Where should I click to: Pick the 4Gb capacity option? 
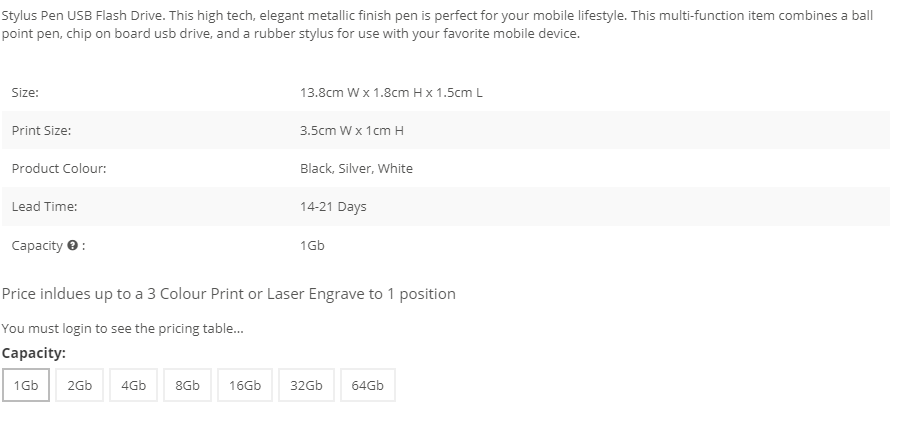click(133, 385)
